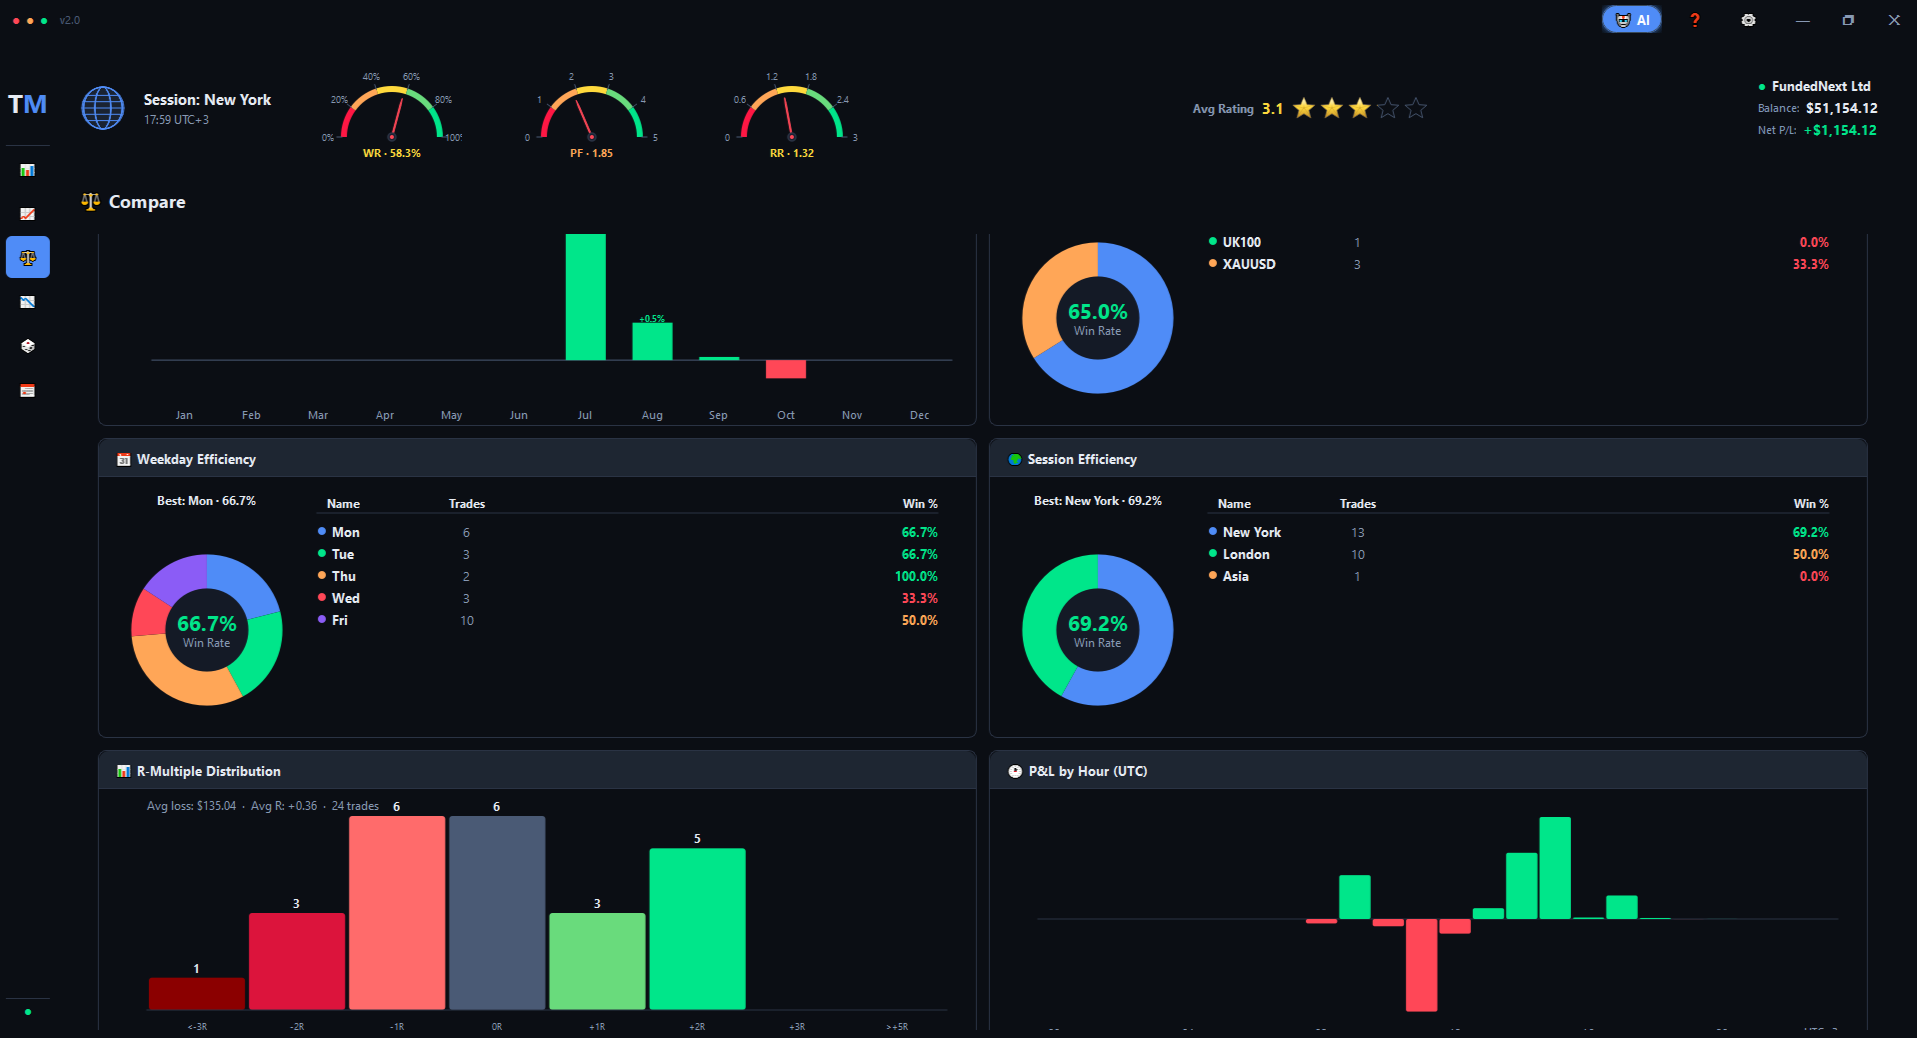Click the P&L by Hour clock icon
The height and width of the screenshot is (1038, 1917).
(1015, 772)
